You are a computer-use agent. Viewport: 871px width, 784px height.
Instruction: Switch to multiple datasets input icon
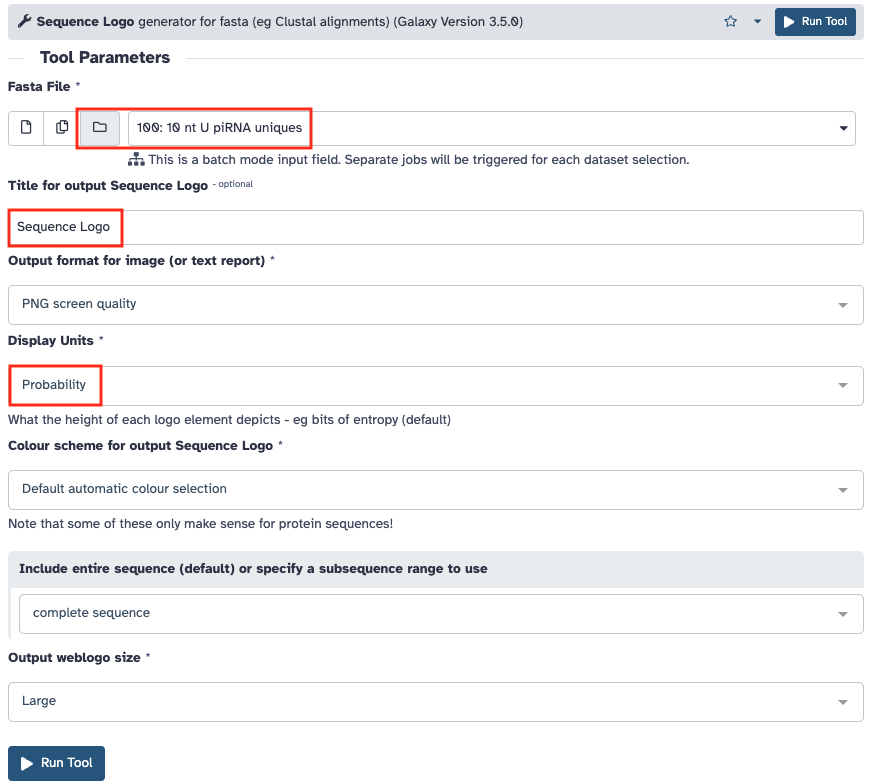(62, 128)
